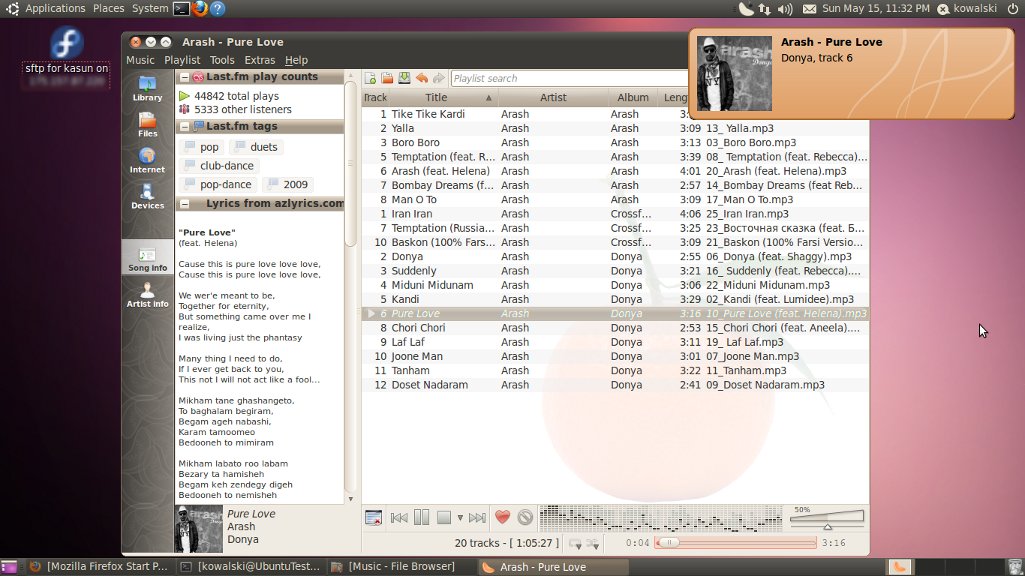Image resolution: width=1025 pixels, height=576 pixels.
Task: Open the Playlist menu
Action: pyautogui.click(x=182, y=59)
